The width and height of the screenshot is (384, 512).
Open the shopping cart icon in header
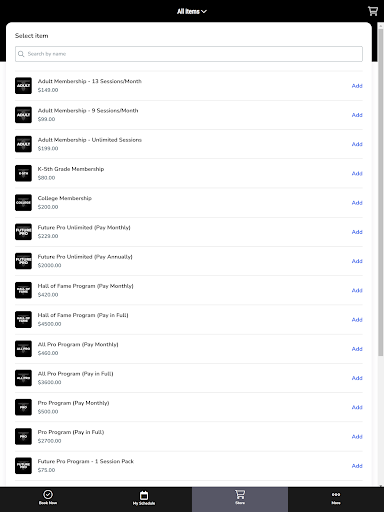373,11
